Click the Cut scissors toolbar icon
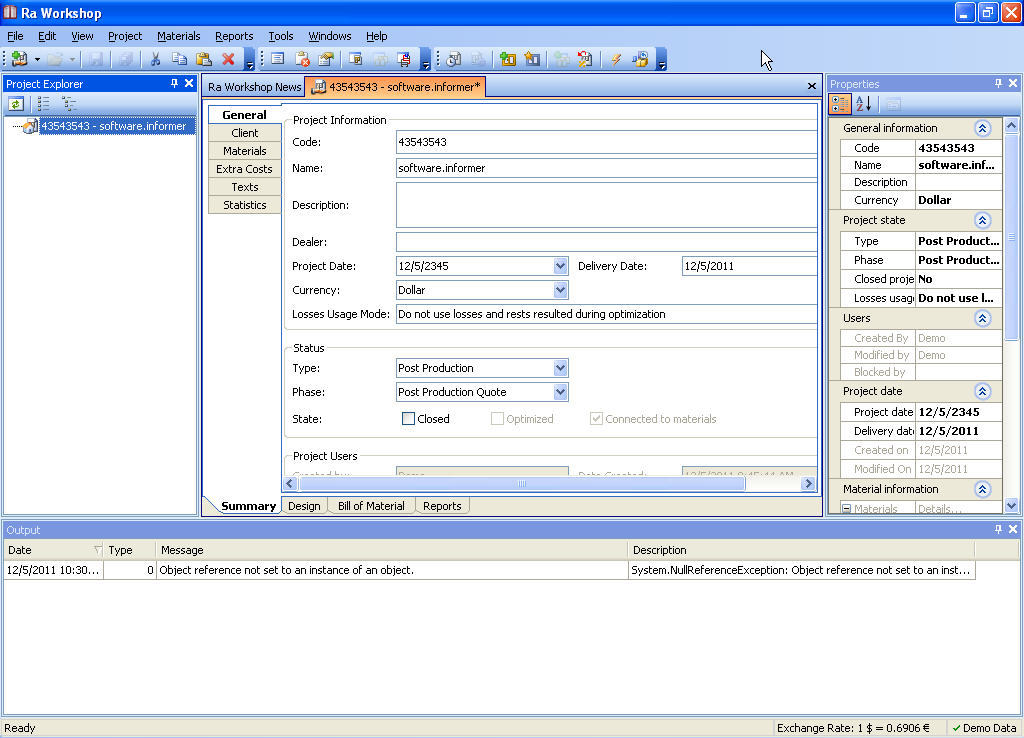Screen dimensions: 1024x738 coord(155,59)
